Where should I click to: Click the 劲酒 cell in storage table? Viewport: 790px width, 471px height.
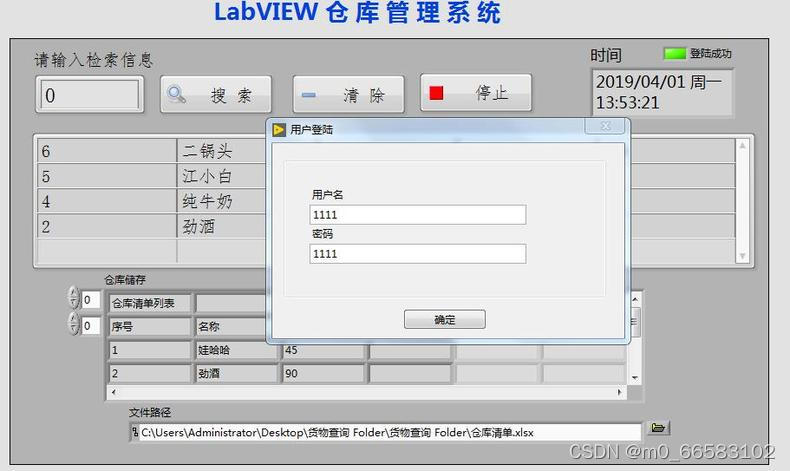click(236, 373)
